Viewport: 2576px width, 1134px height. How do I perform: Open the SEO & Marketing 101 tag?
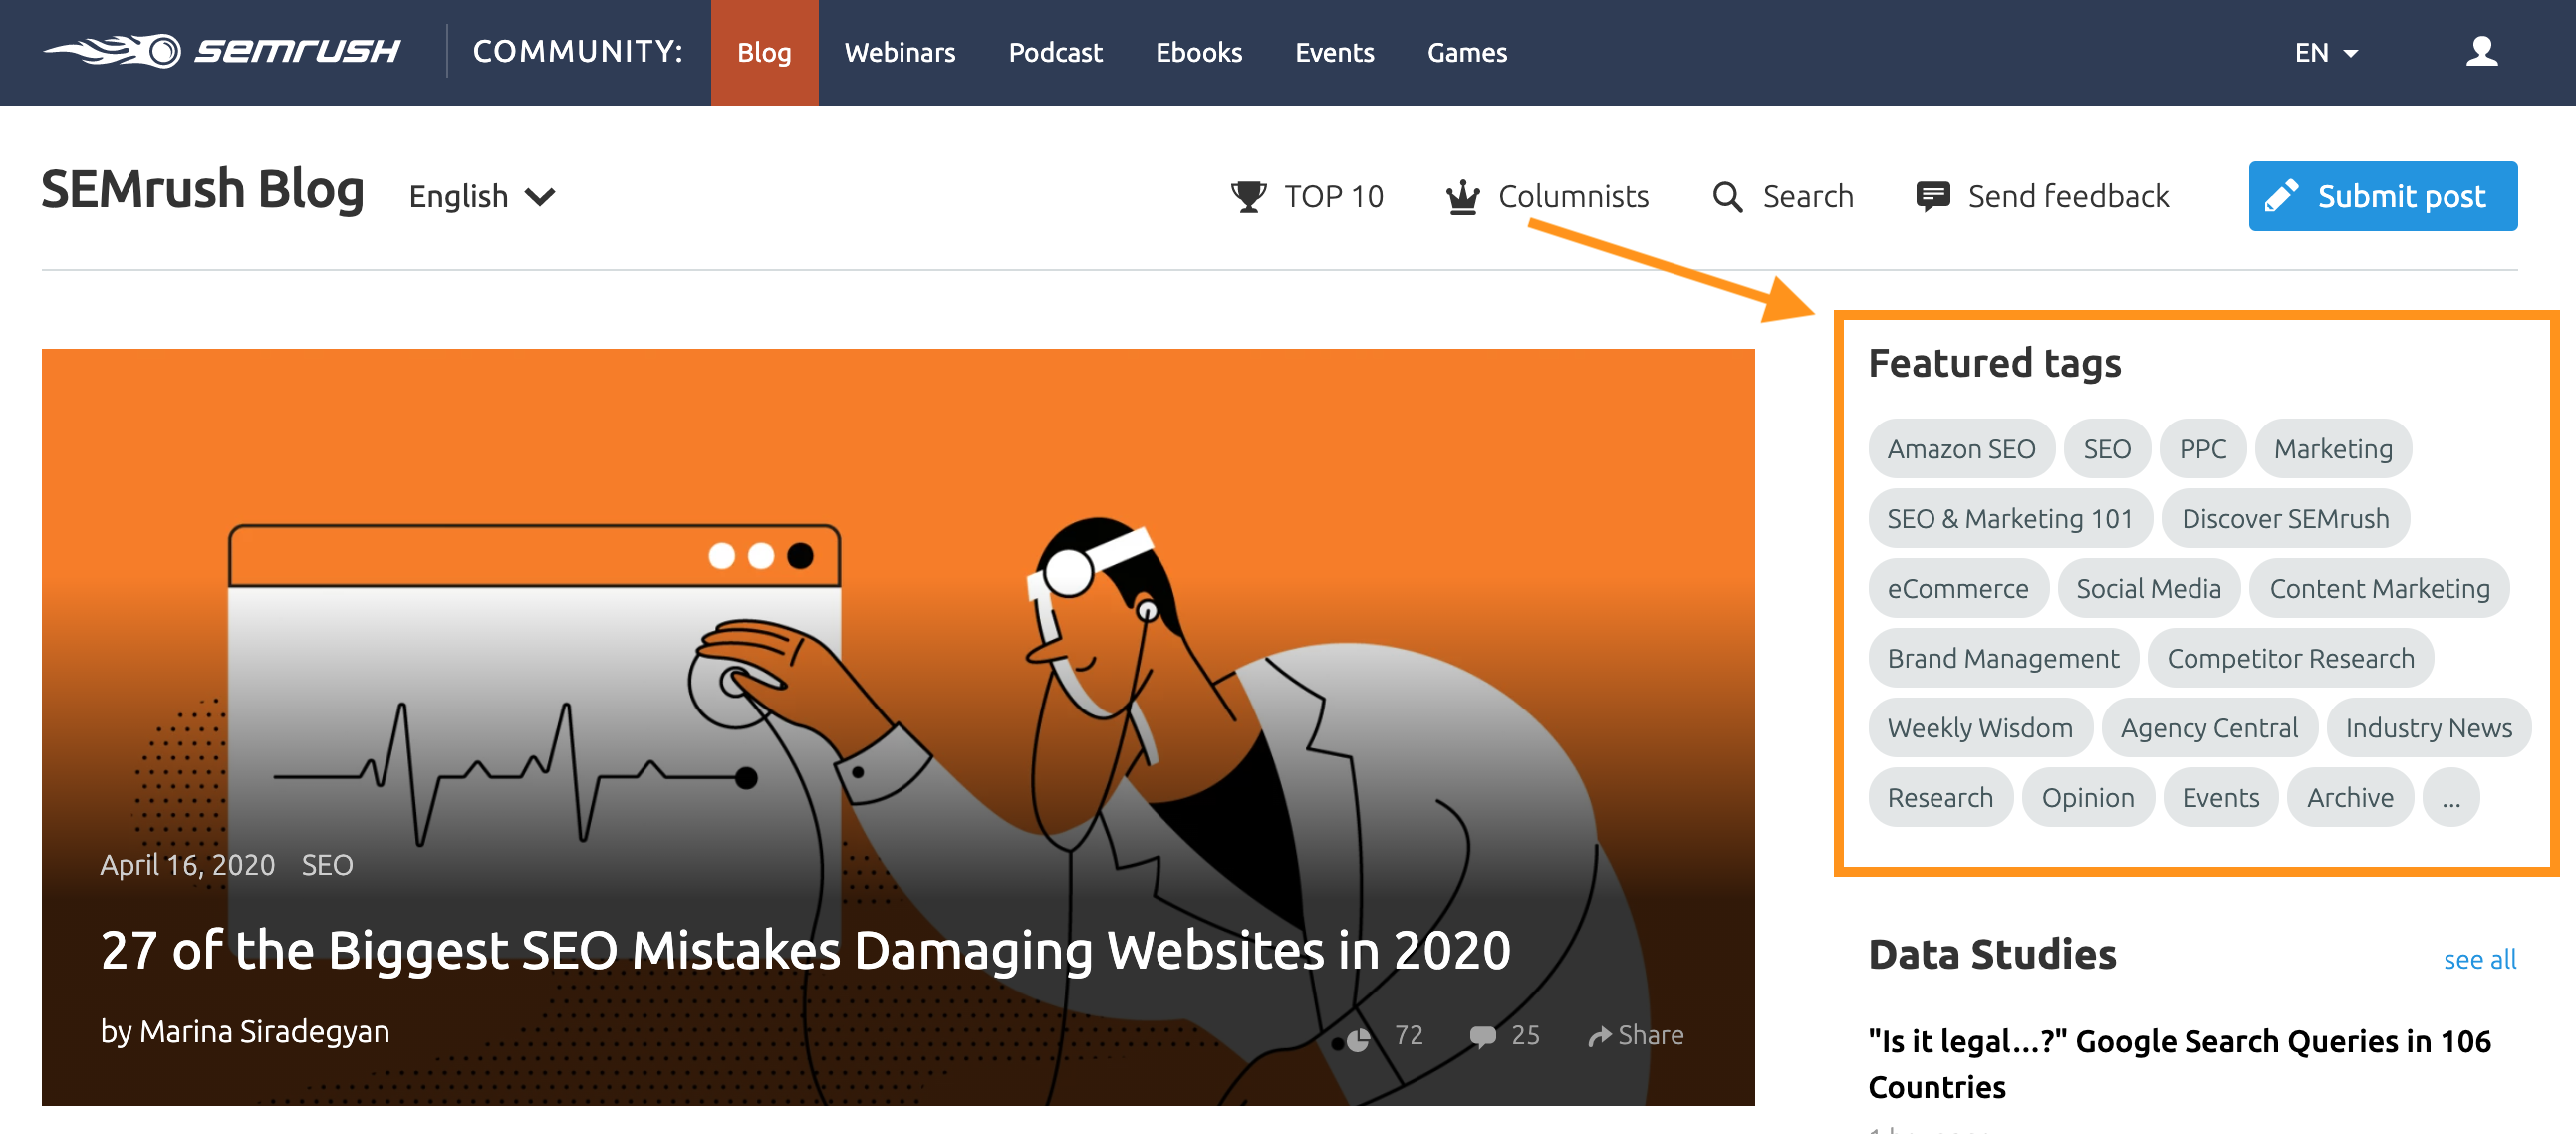pos(2009,519)
